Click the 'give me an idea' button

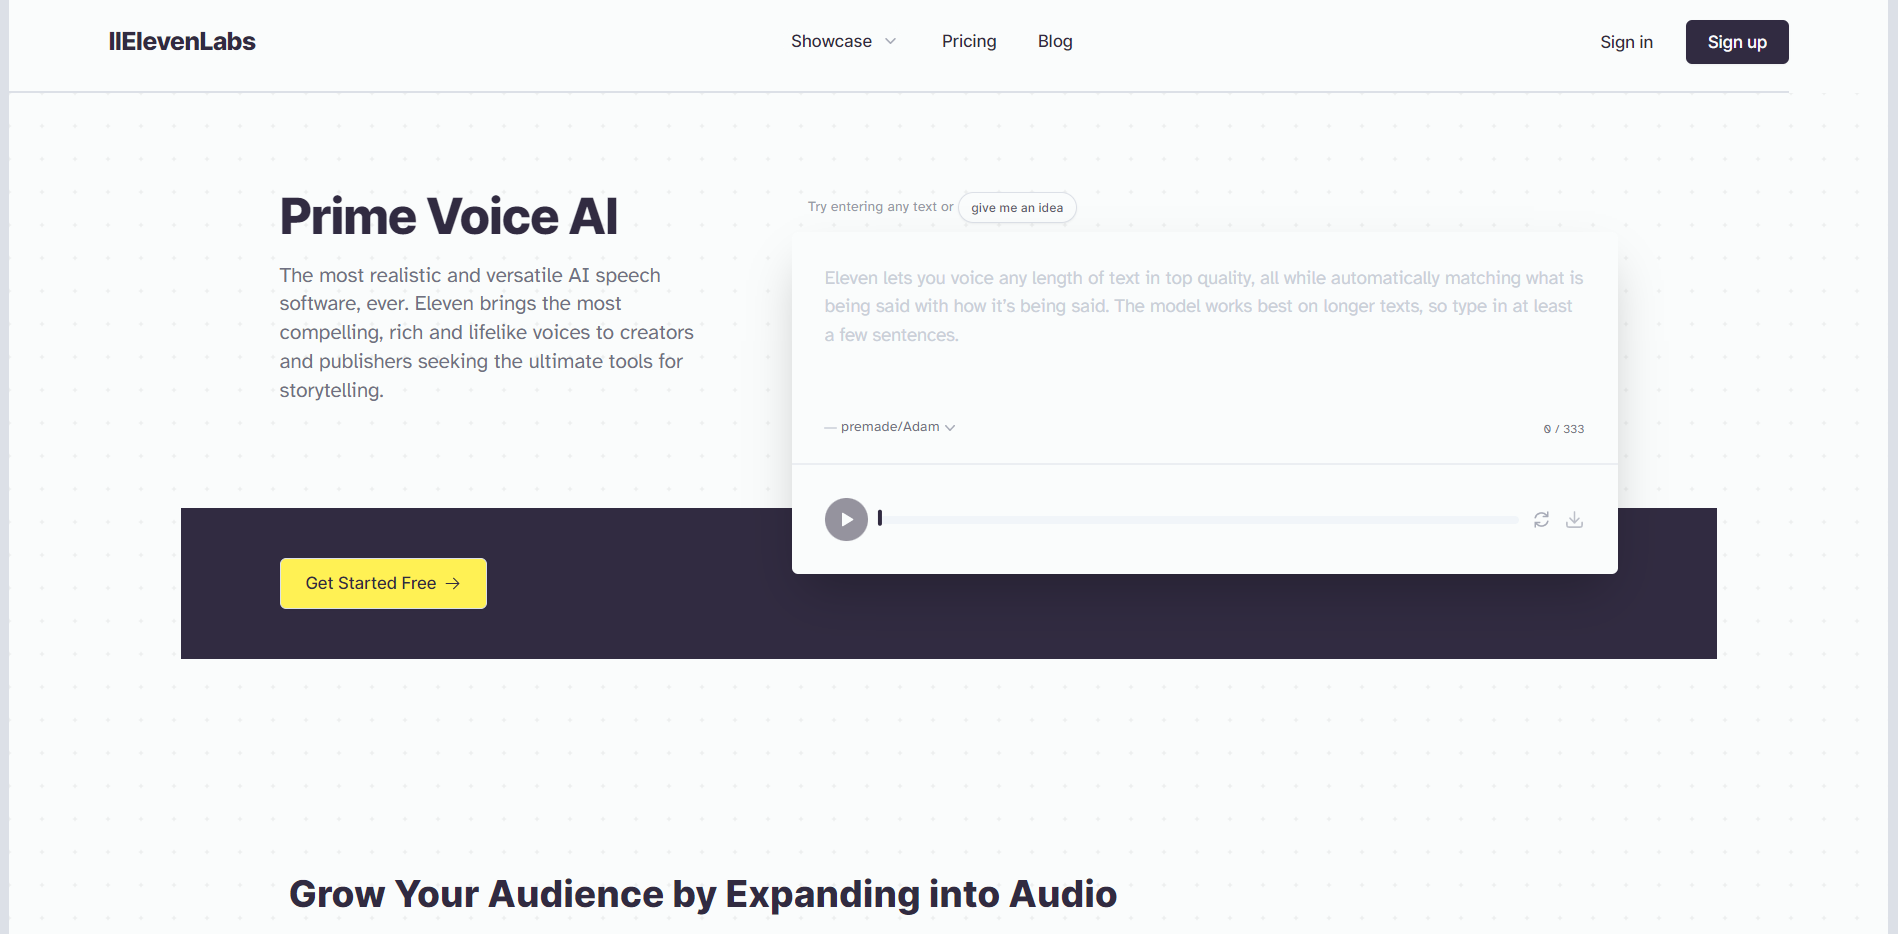click(1016, 208)
